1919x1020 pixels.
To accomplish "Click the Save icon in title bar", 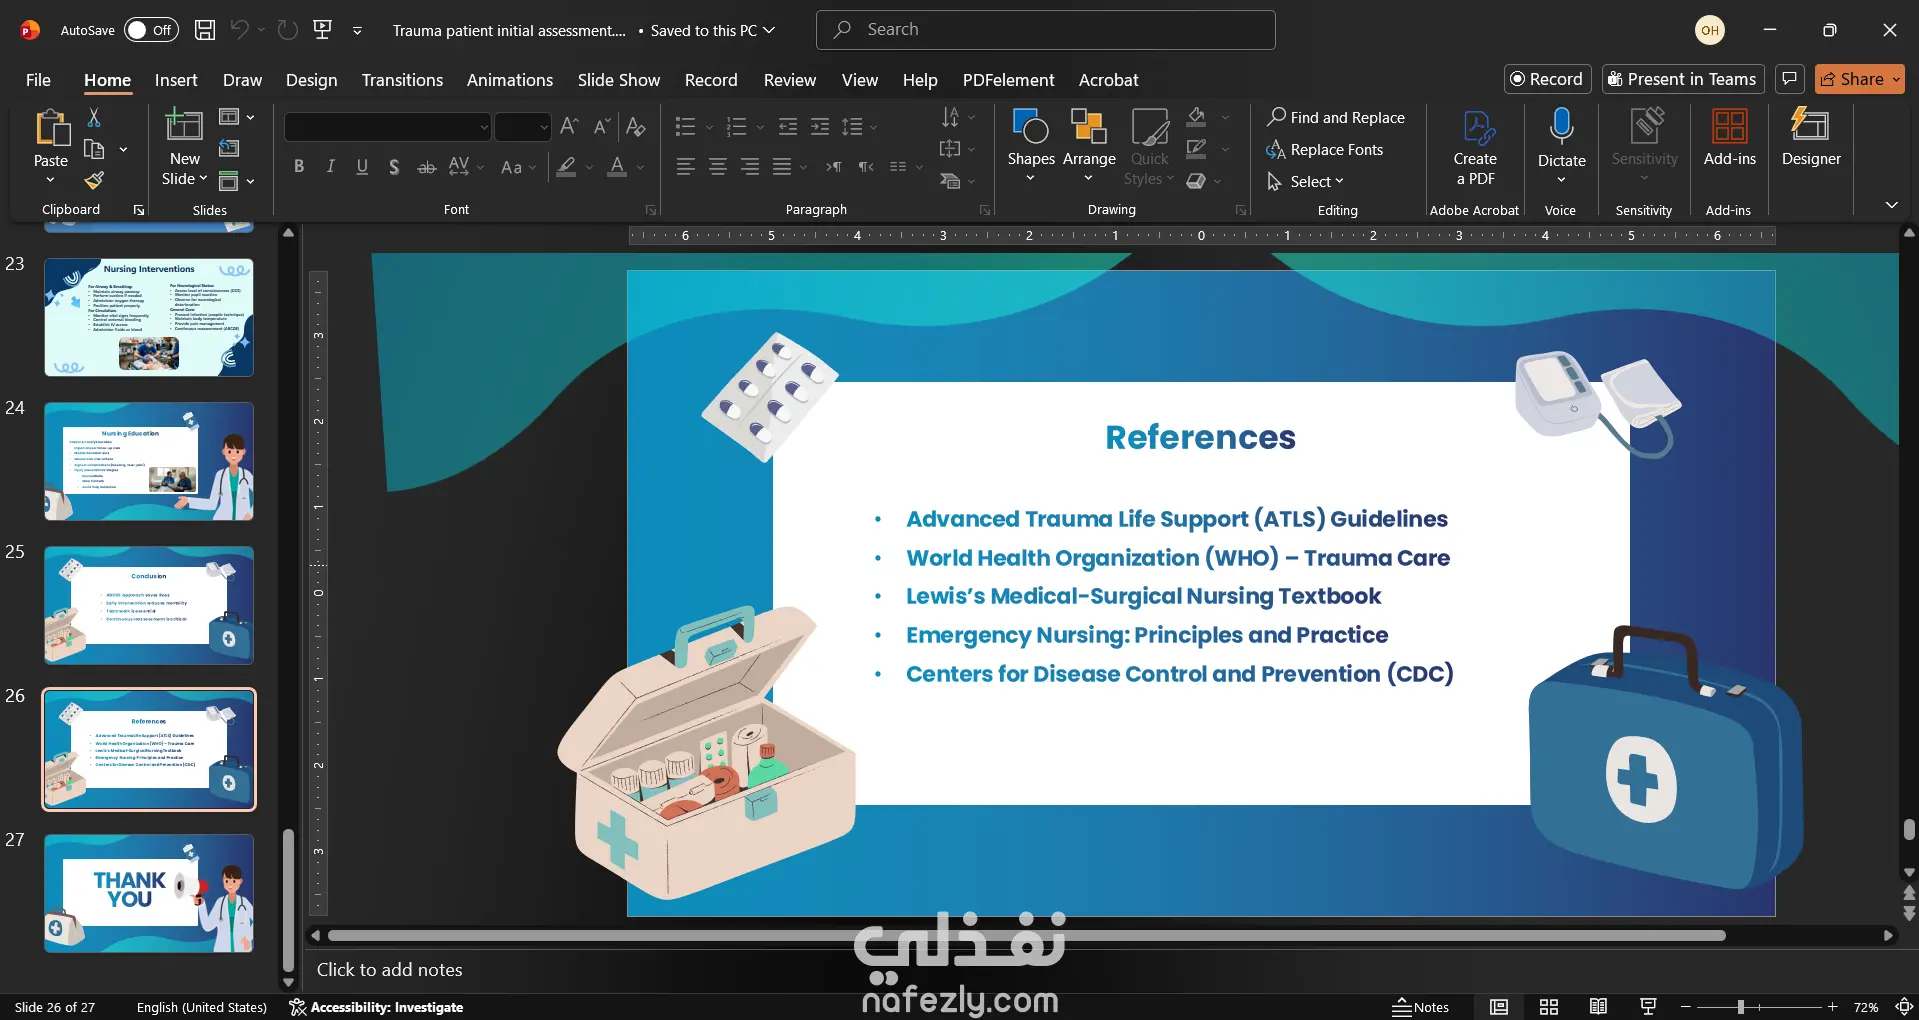I will (x=205, y=30).
